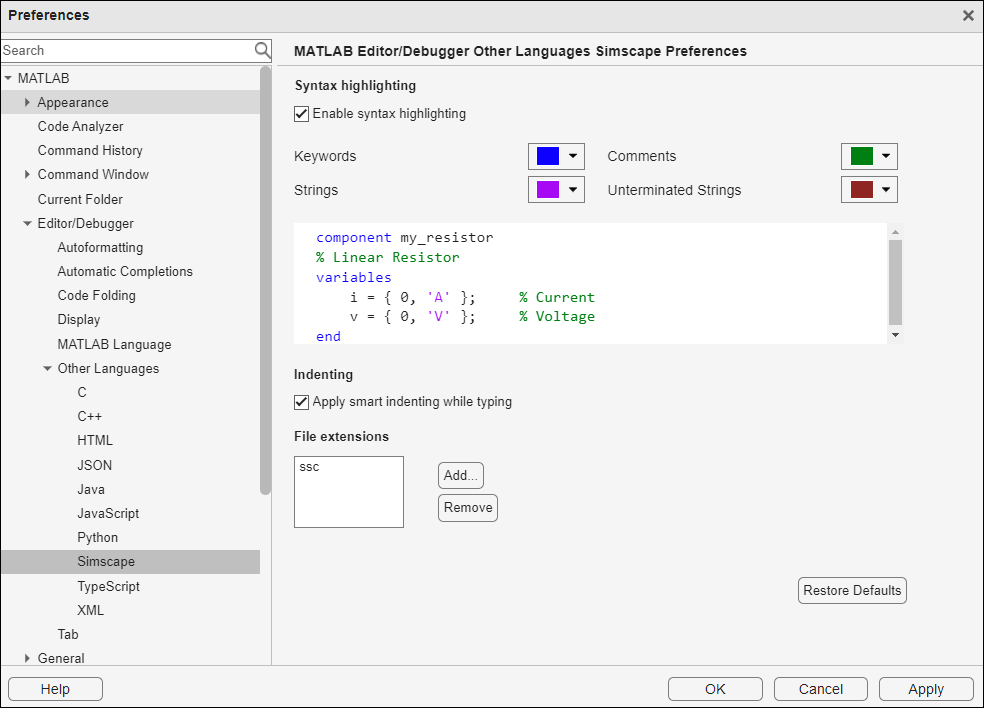Image resolution: width=984 pixels, height=708 pixels.
Task: Click the OK button
Action: coord(715,689)
